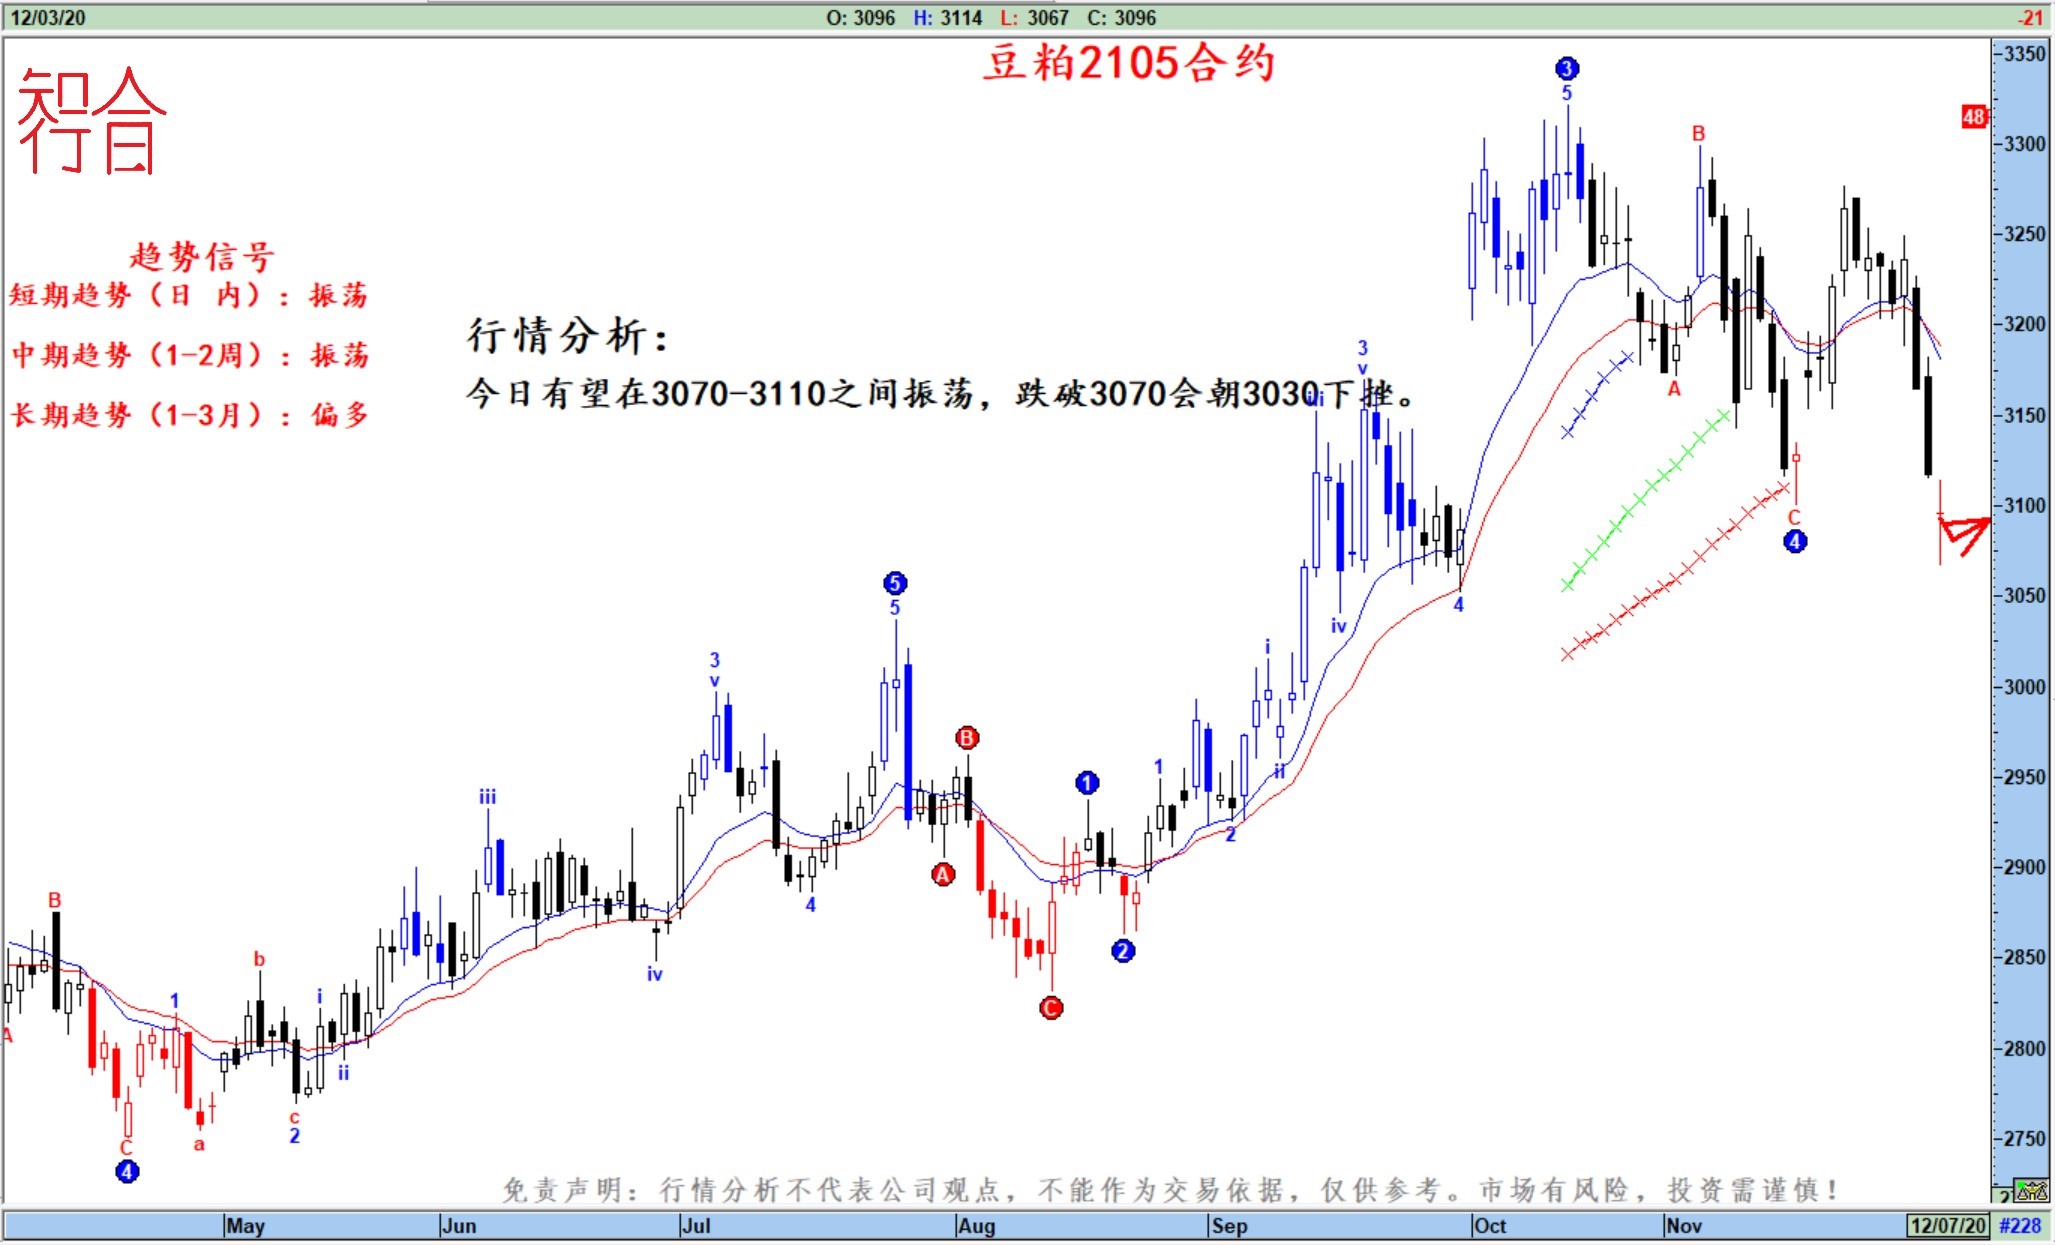2055x1245 pixels.
Task: Select red circled C wave marker in August
Action: [x=1051, y=1007]
